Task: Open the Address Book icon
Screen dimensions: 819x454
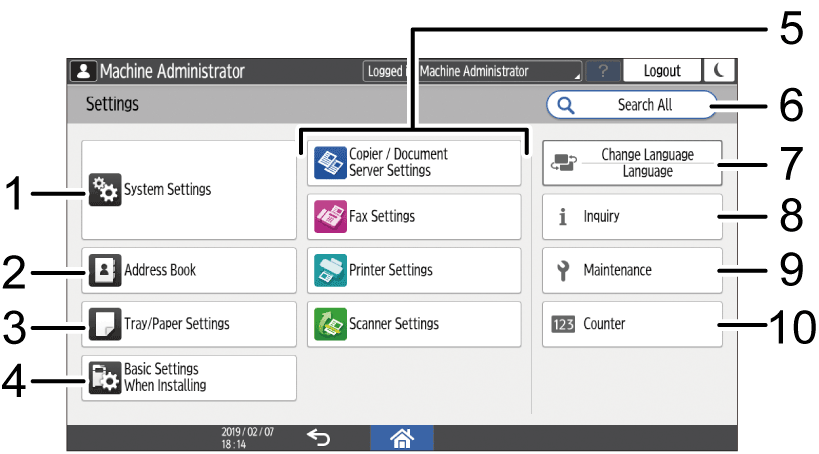Action: [x=105, y=270]
